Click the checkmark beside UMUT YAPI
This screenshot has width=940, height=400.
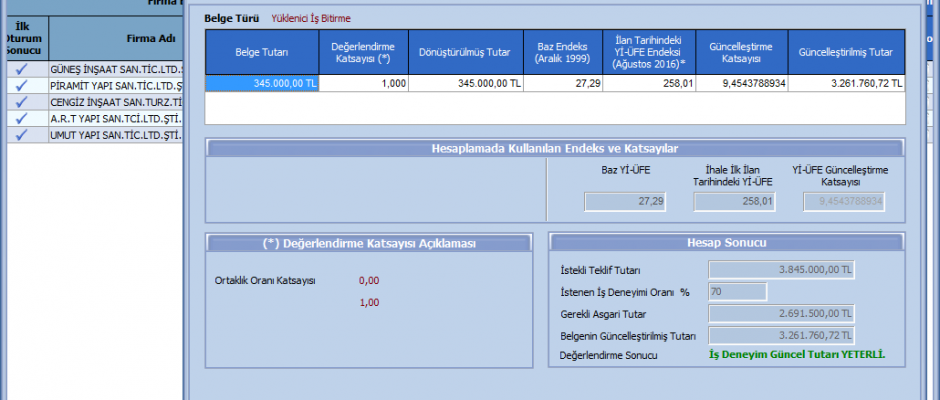point(22,134)
